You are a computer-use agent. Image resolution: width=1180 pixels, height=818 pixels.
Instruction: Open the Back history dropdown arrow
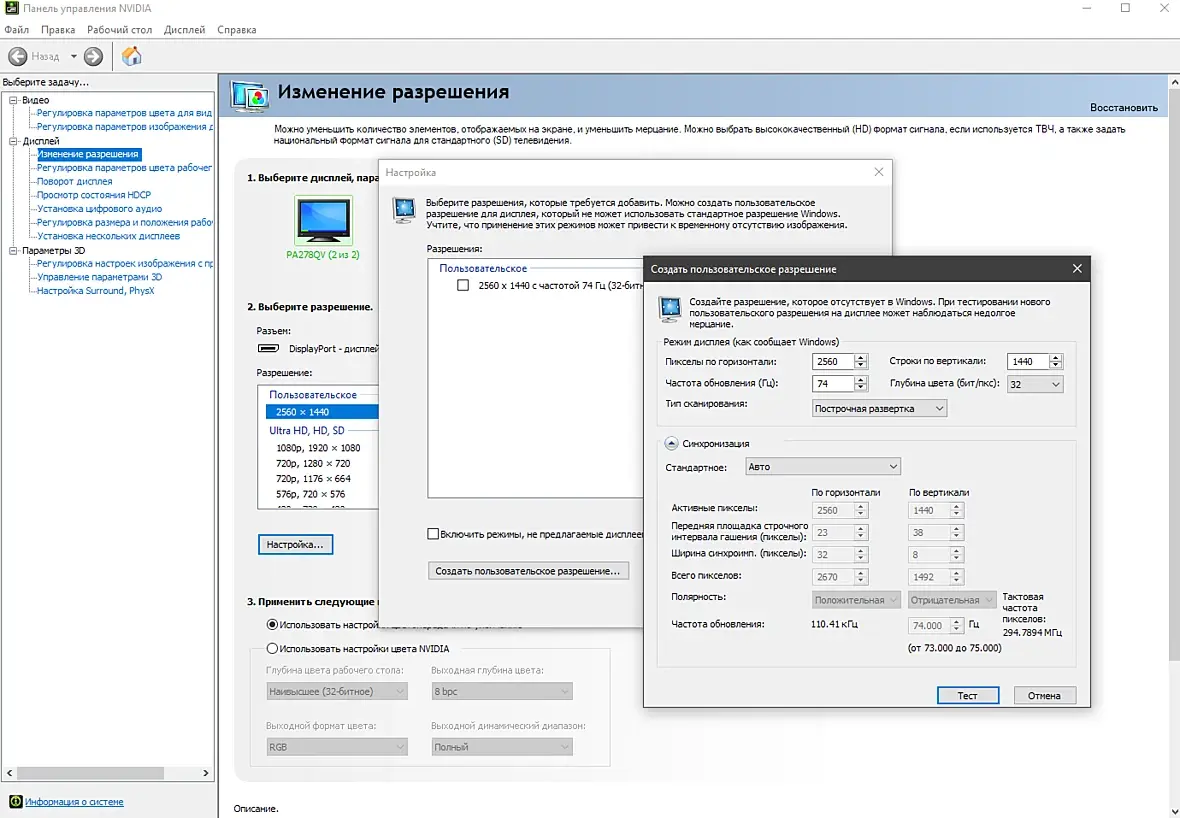74,56
